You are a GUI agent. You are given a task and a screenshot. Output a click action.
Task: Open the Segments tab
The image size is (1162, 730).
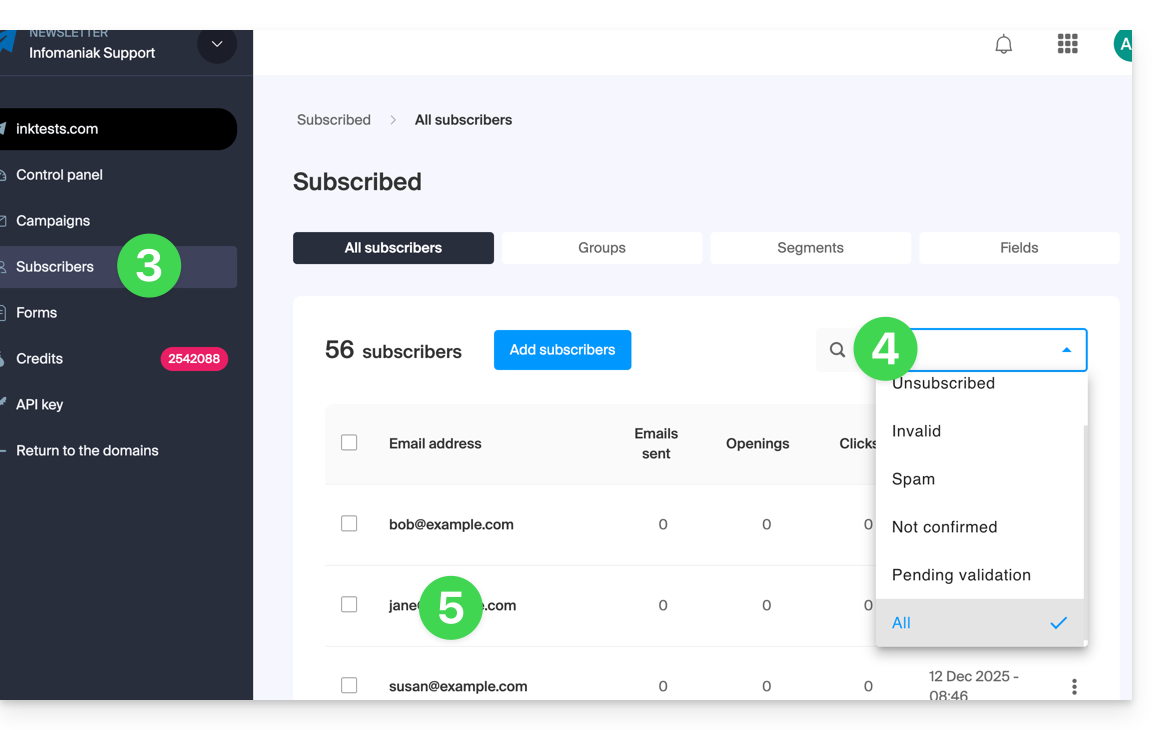click(810, 248)
